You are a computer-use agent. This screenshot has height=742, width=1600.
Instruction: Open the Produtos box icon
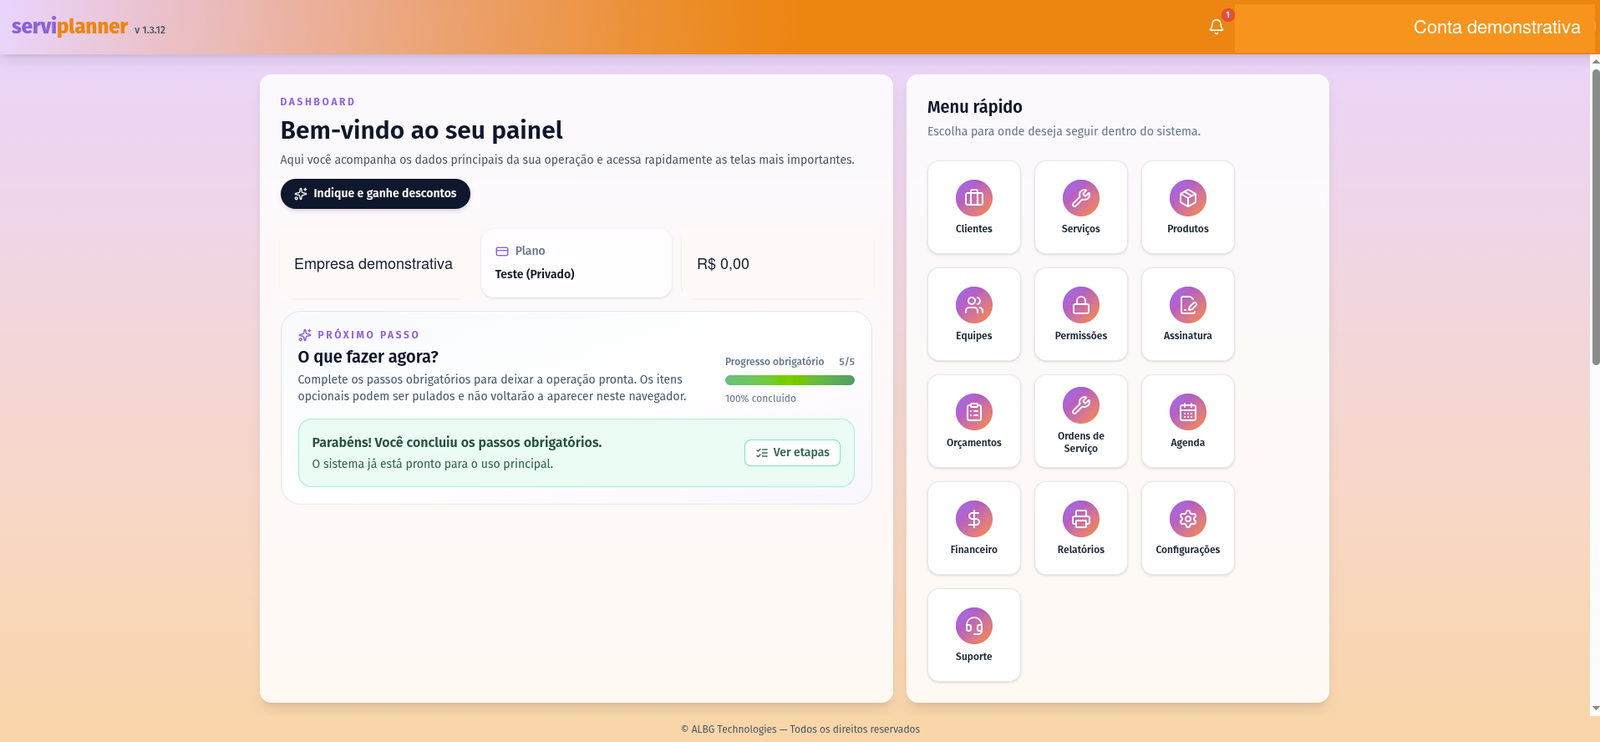[1188, 198]
